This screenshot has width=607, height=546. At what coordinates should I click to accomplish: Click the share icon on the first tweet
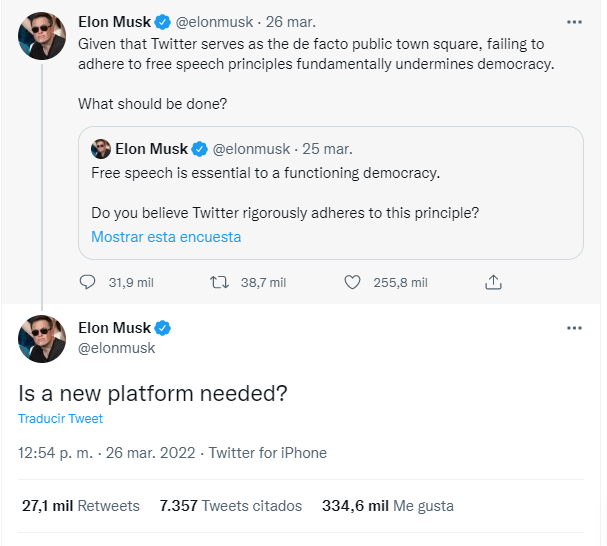point(493,283)
